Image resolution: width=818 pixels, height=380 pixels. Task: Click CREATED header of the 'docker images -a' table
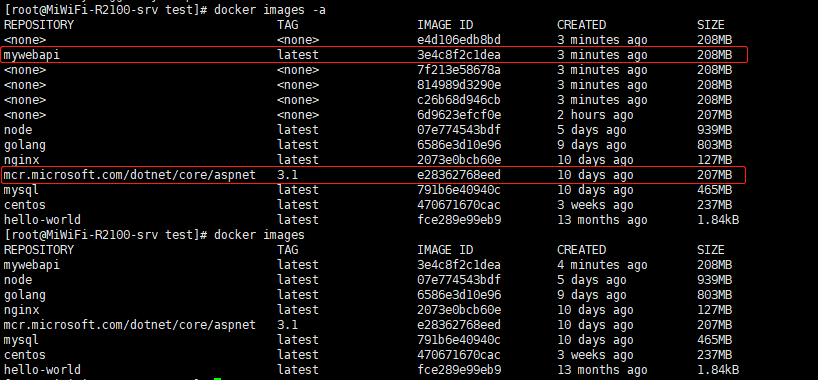pyautogui.click(x=581, y=25)
